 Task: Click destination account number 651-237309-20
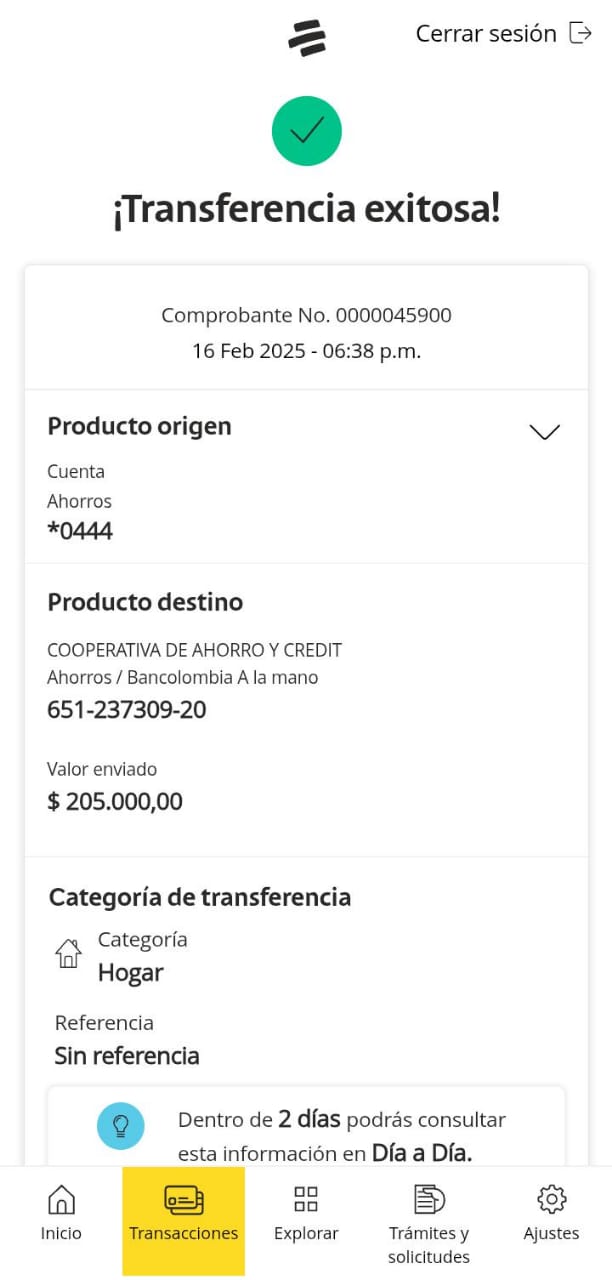[x=127, y=710]
